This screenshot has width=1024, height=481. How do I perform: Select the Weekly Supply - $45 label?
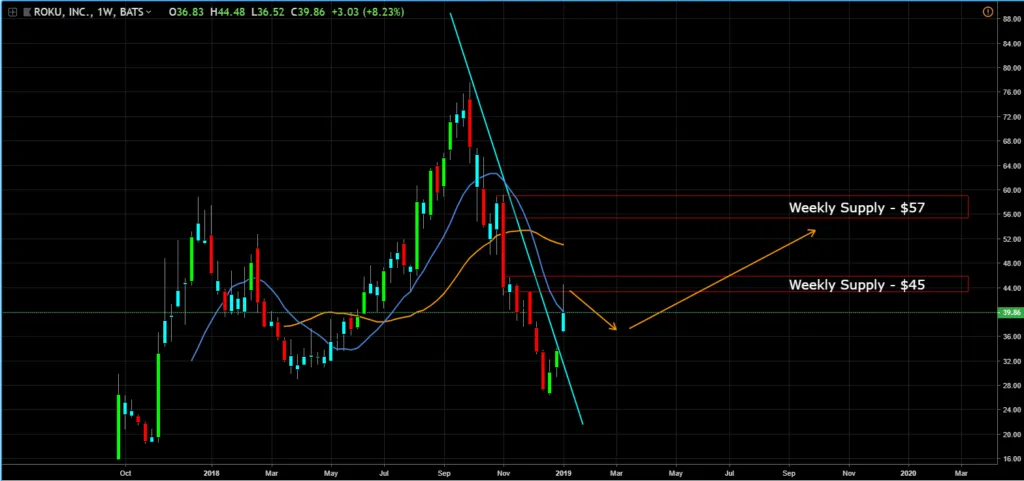pyautogui.click(x=857, y=285)
